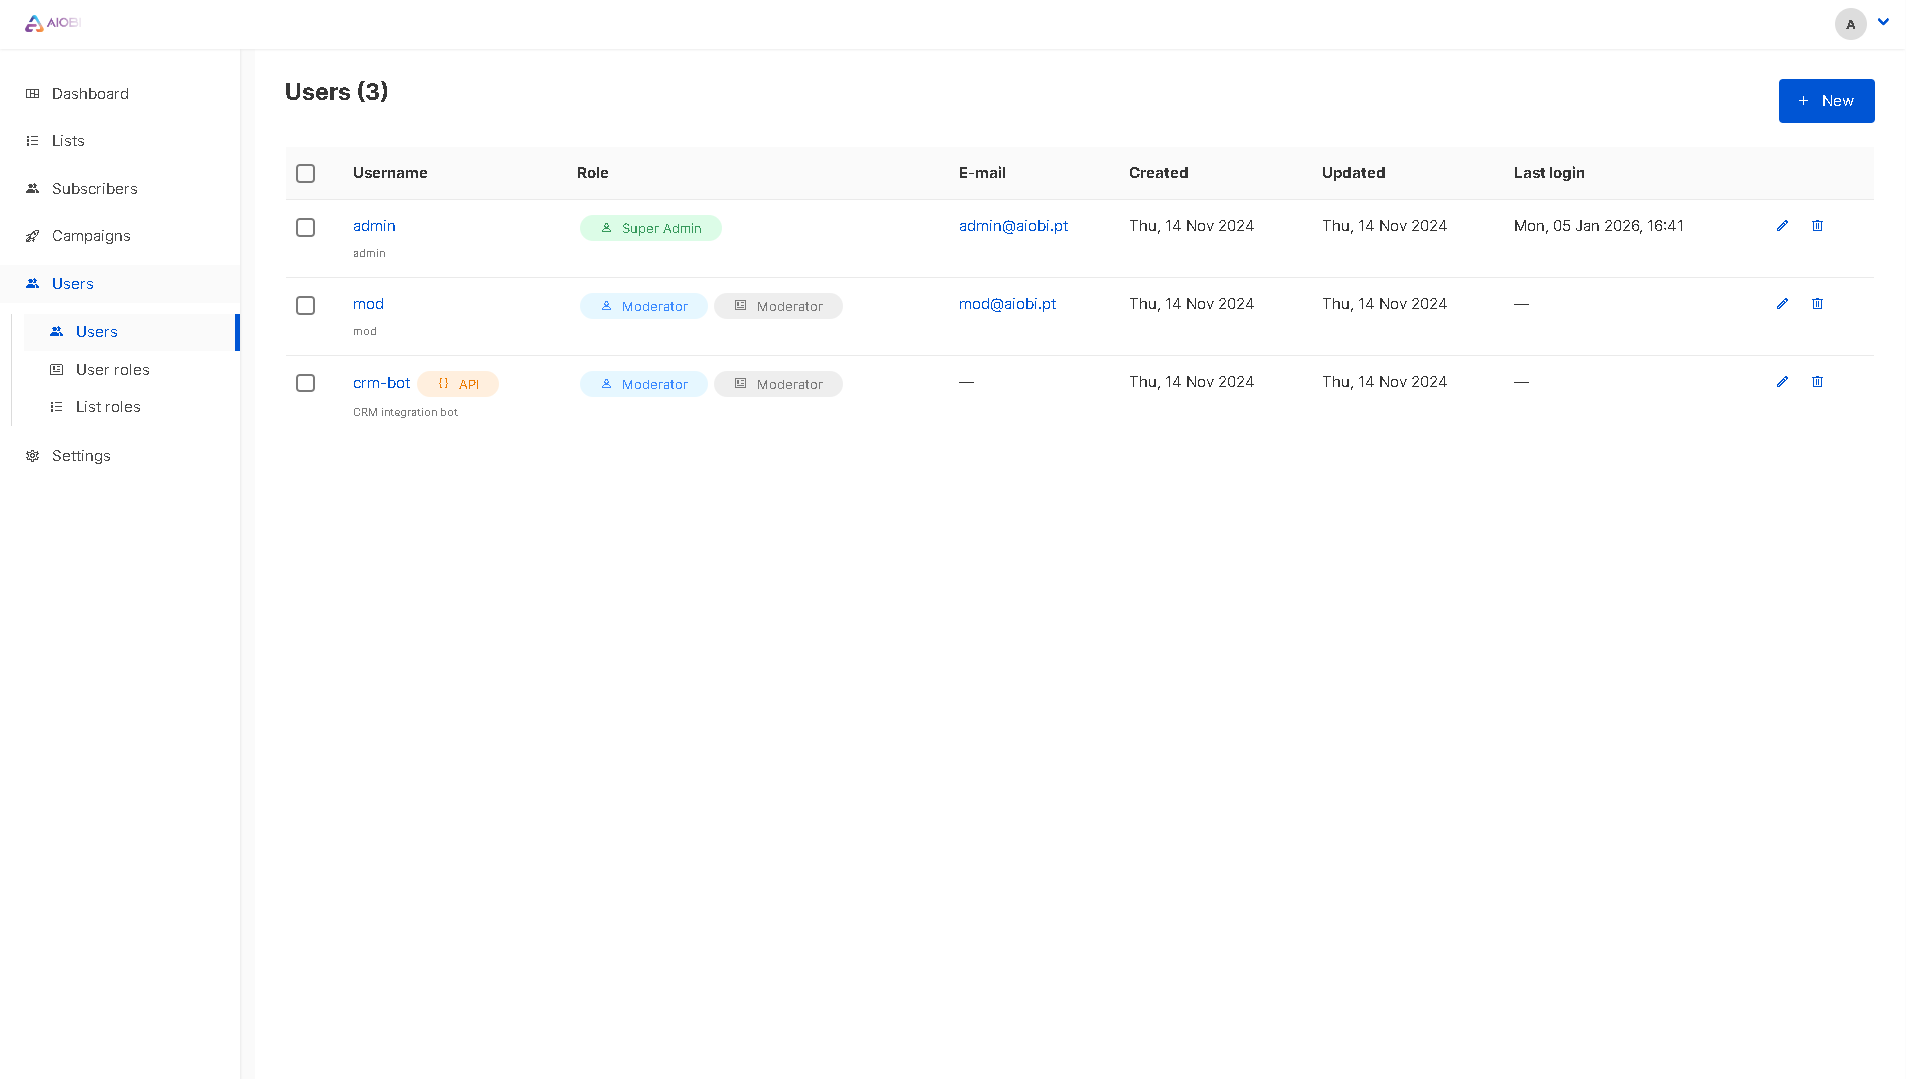1906x1079 pixels.
Task: Go to the Campaigns page
Action: [91, 236]
